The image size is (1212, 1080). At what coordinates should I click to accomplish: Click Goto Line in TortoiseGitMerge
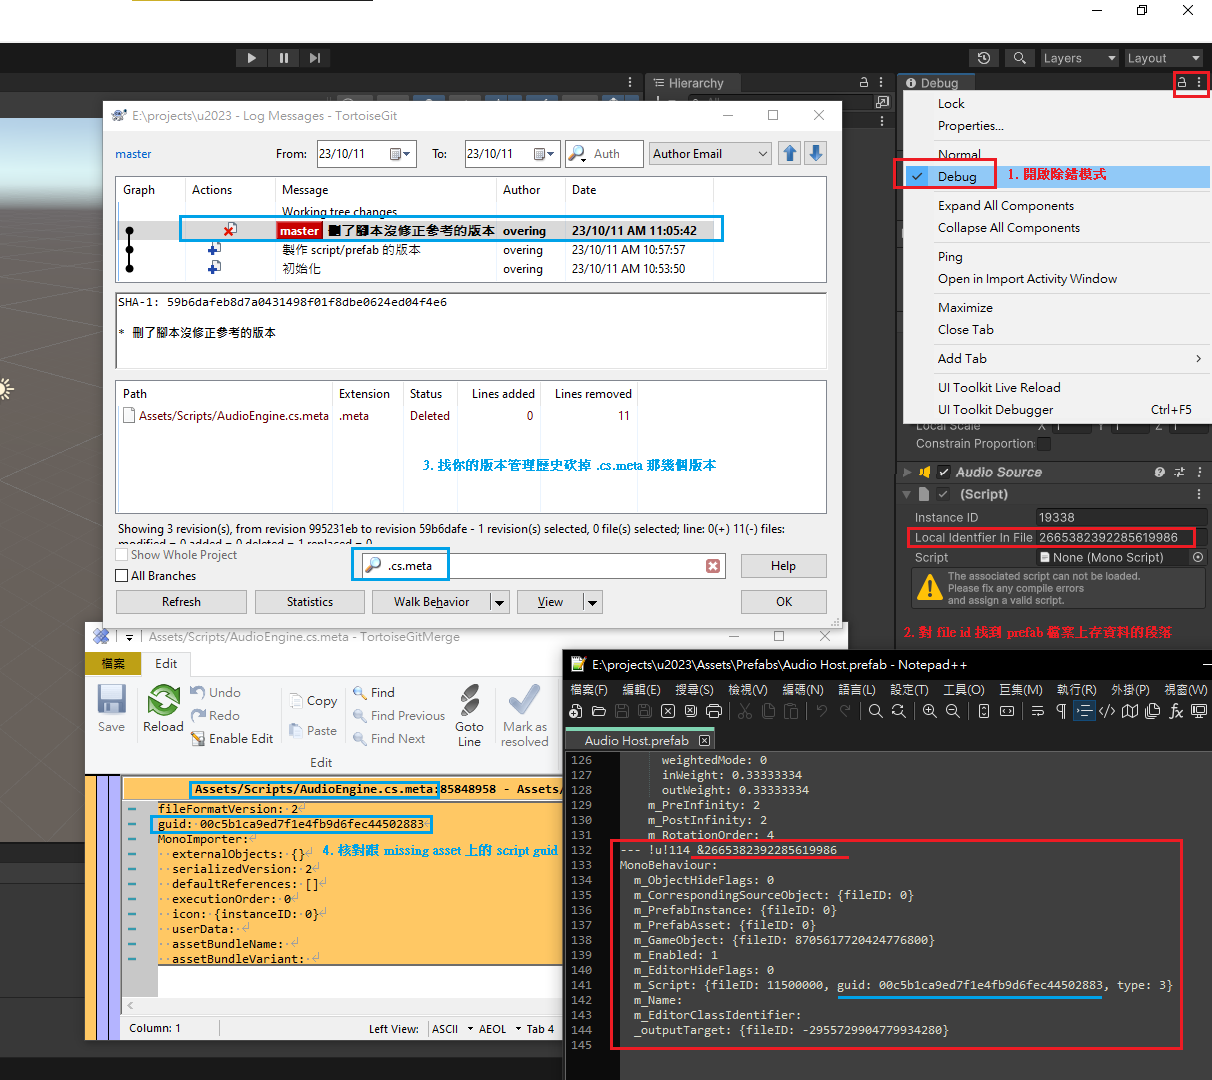(469, 712)
